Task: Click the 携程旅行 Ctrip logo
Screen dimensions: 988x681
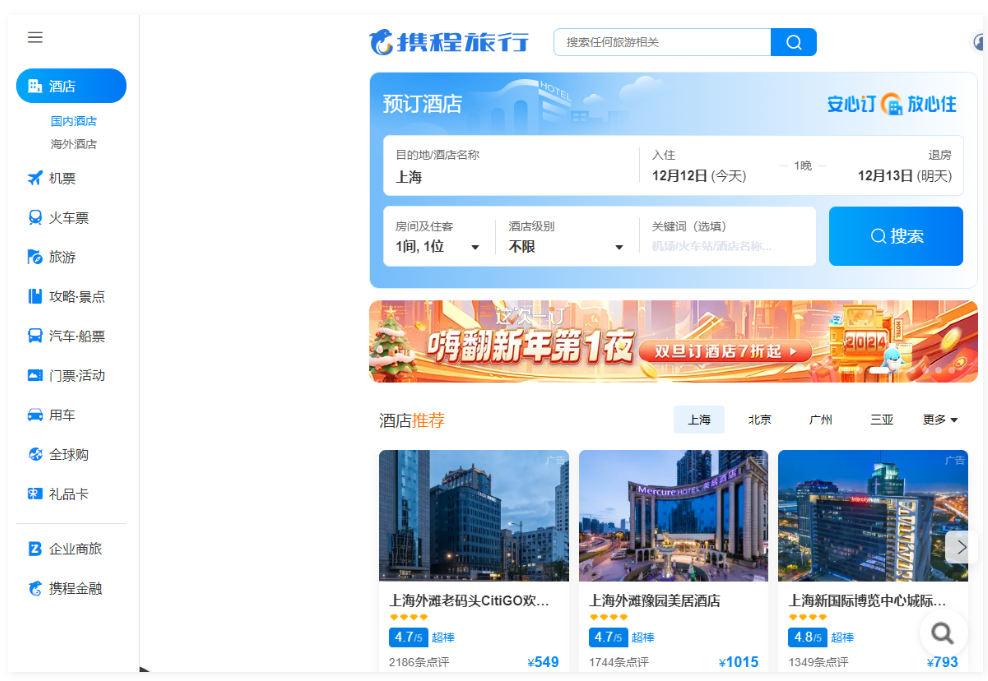Action: [449, 42]
